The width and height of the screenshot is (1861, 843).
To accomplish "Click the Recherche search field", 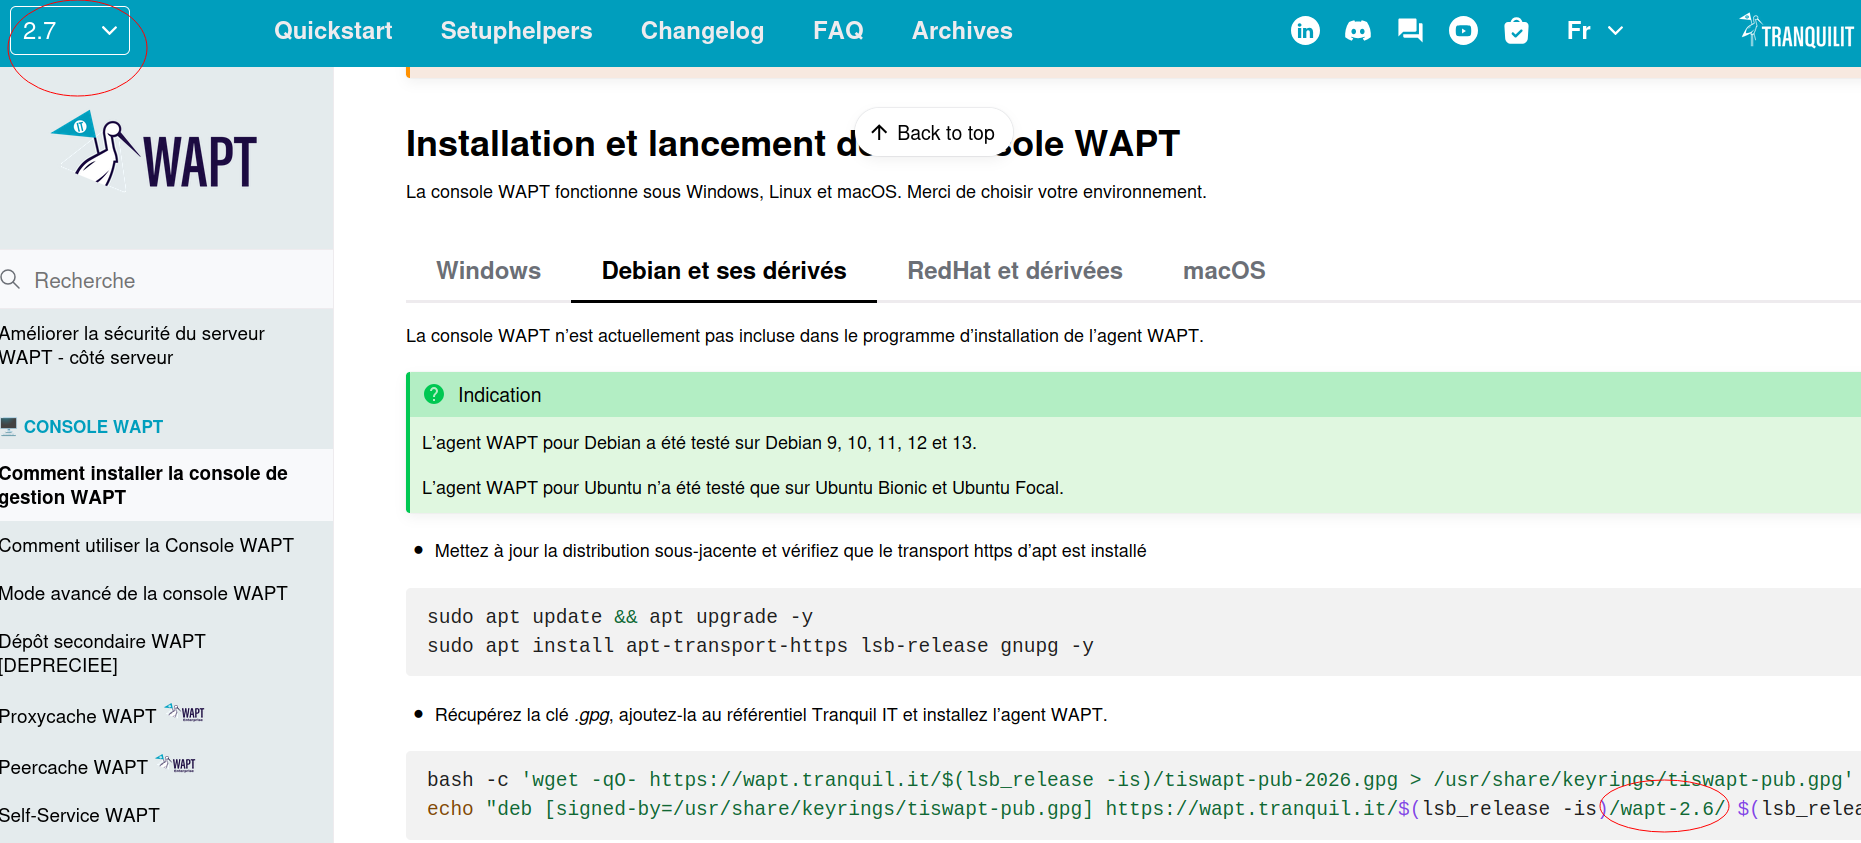I will (x=166, y=280).
